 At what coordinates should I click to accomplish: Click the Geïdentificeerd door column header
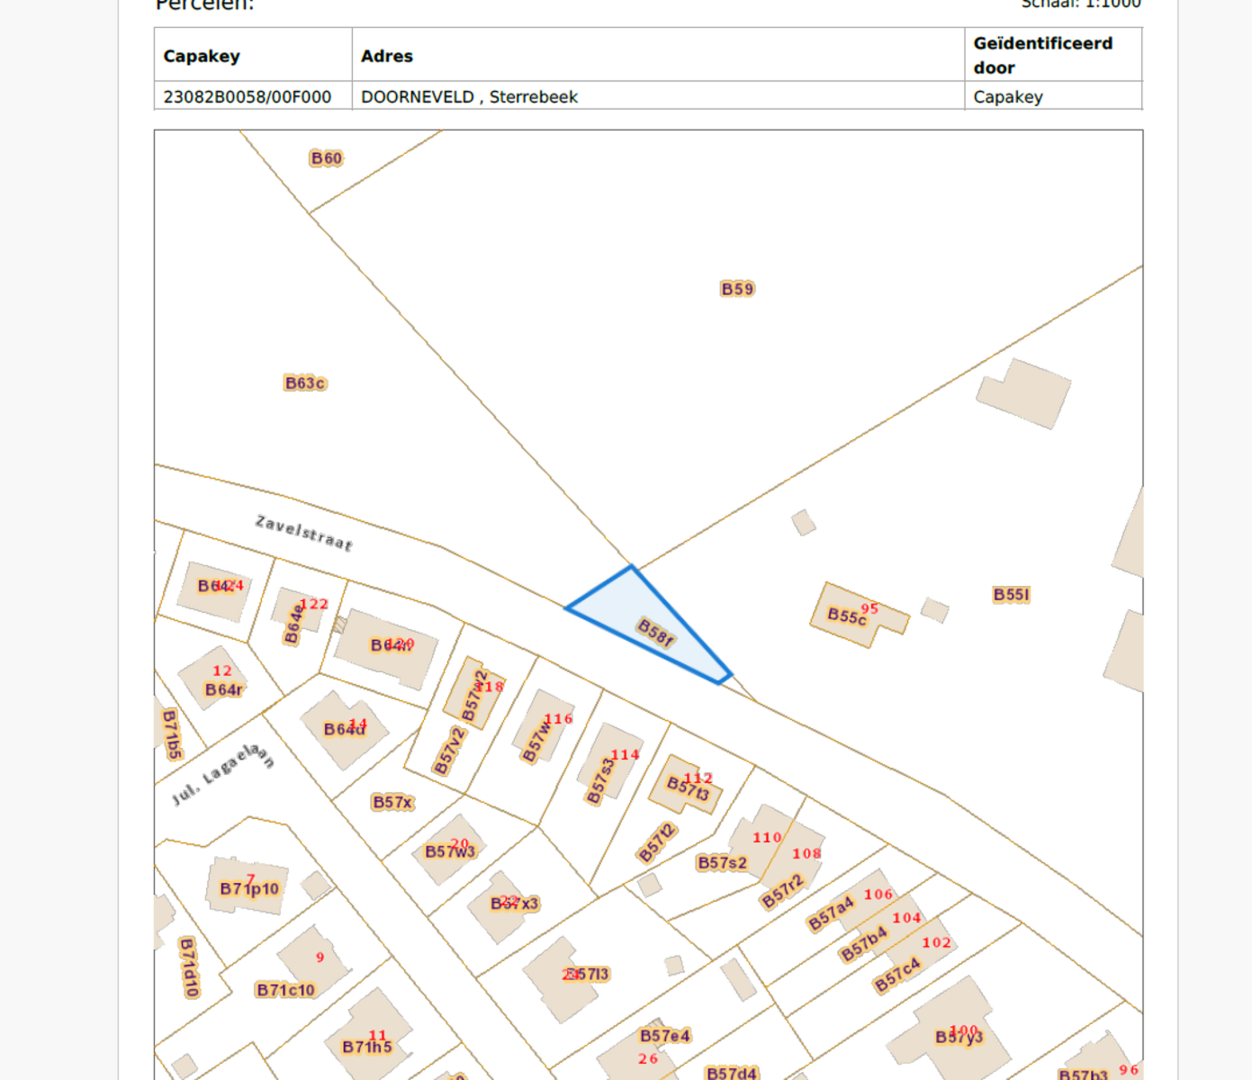pos(1043,55)
